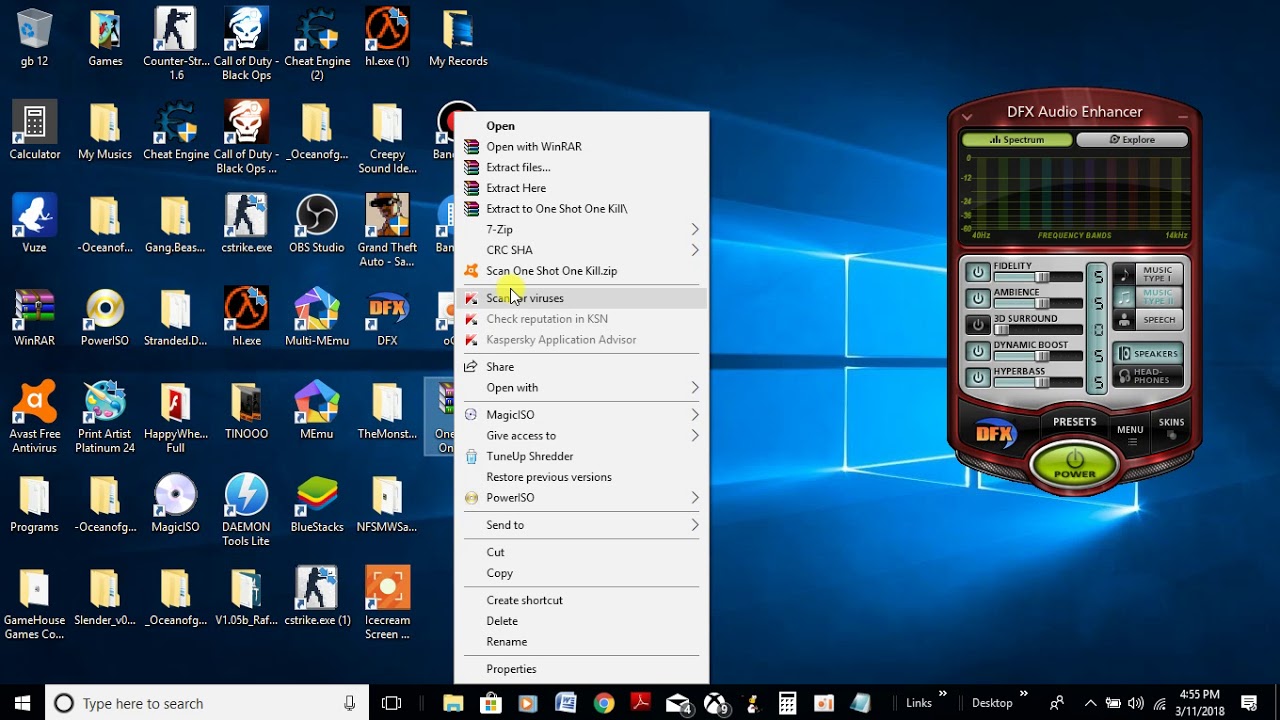
Task: Open the Counter-Strike 1.6 desktop shortcut
Action: tap(176, 45)
